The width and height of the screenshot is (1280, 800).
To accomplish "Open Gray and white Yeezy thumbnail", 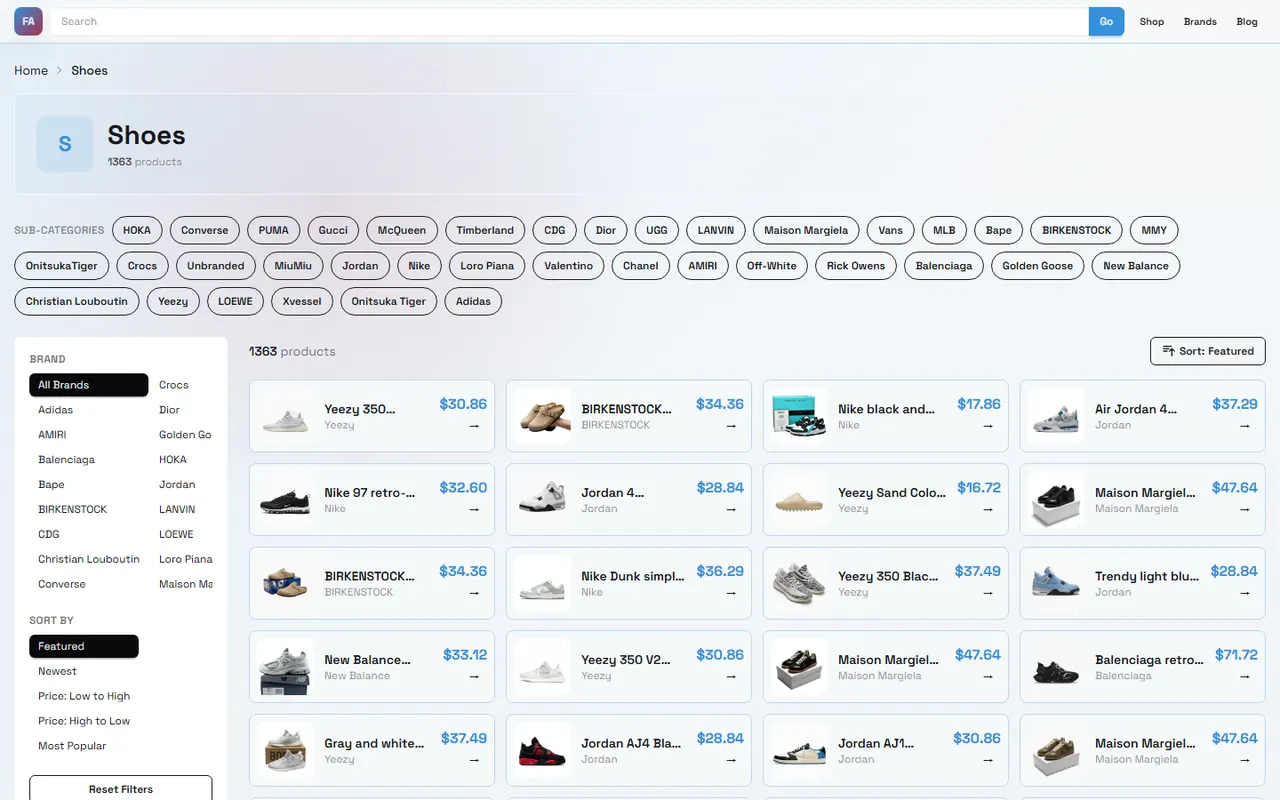I will click(285, 750).
